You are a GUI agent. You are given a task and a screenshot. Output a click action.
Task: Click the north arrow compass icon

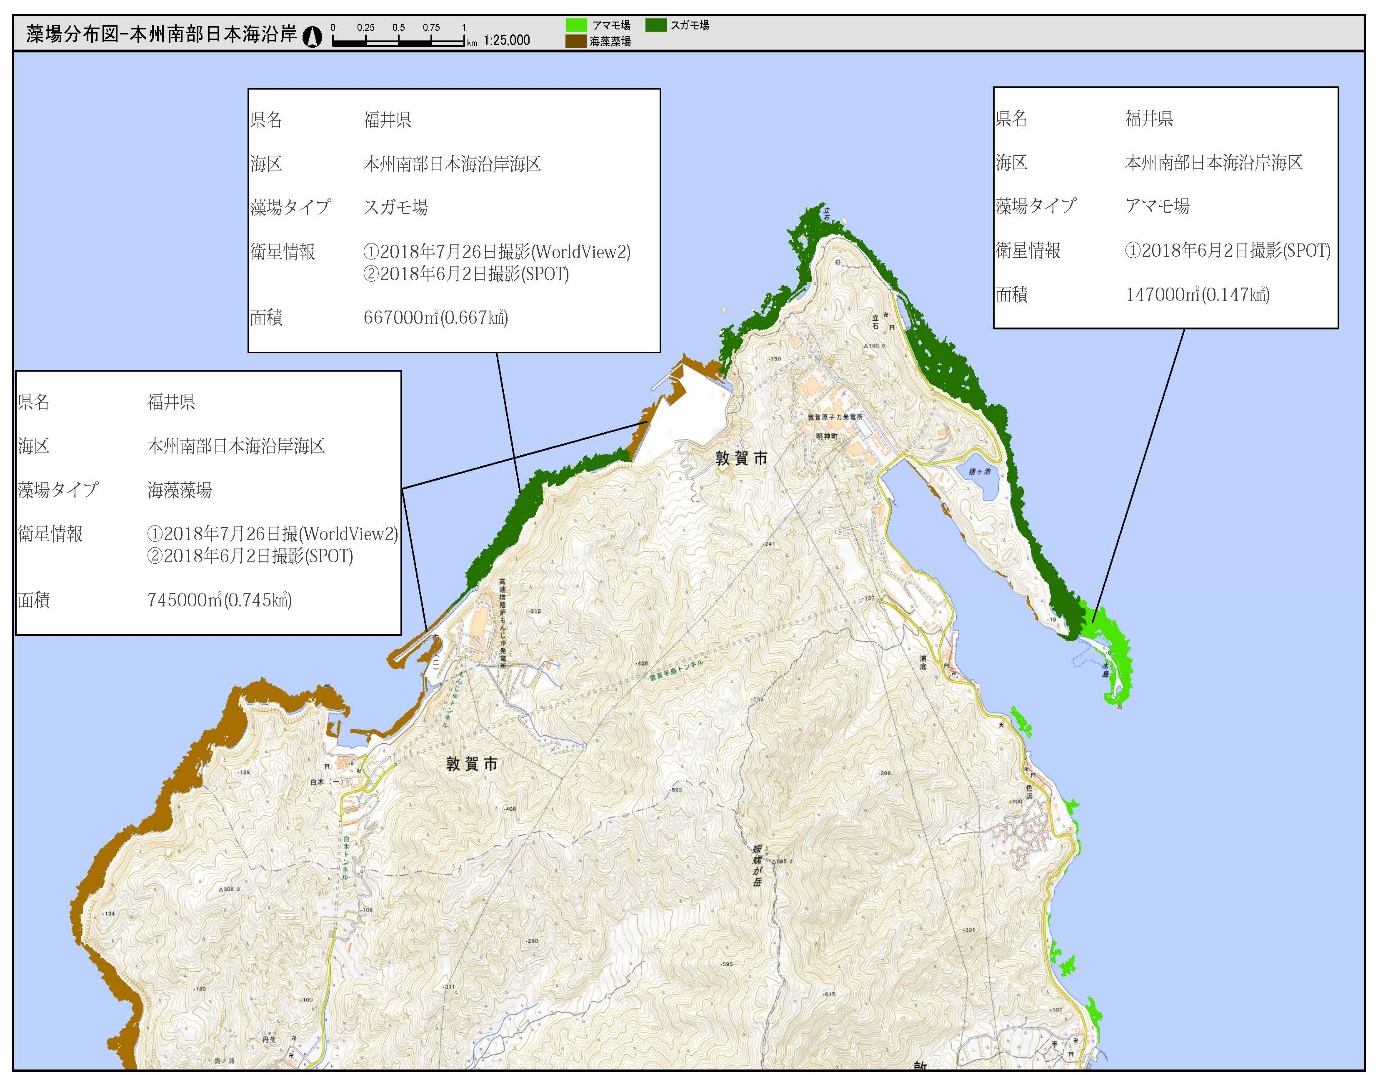tap(313, 37)
